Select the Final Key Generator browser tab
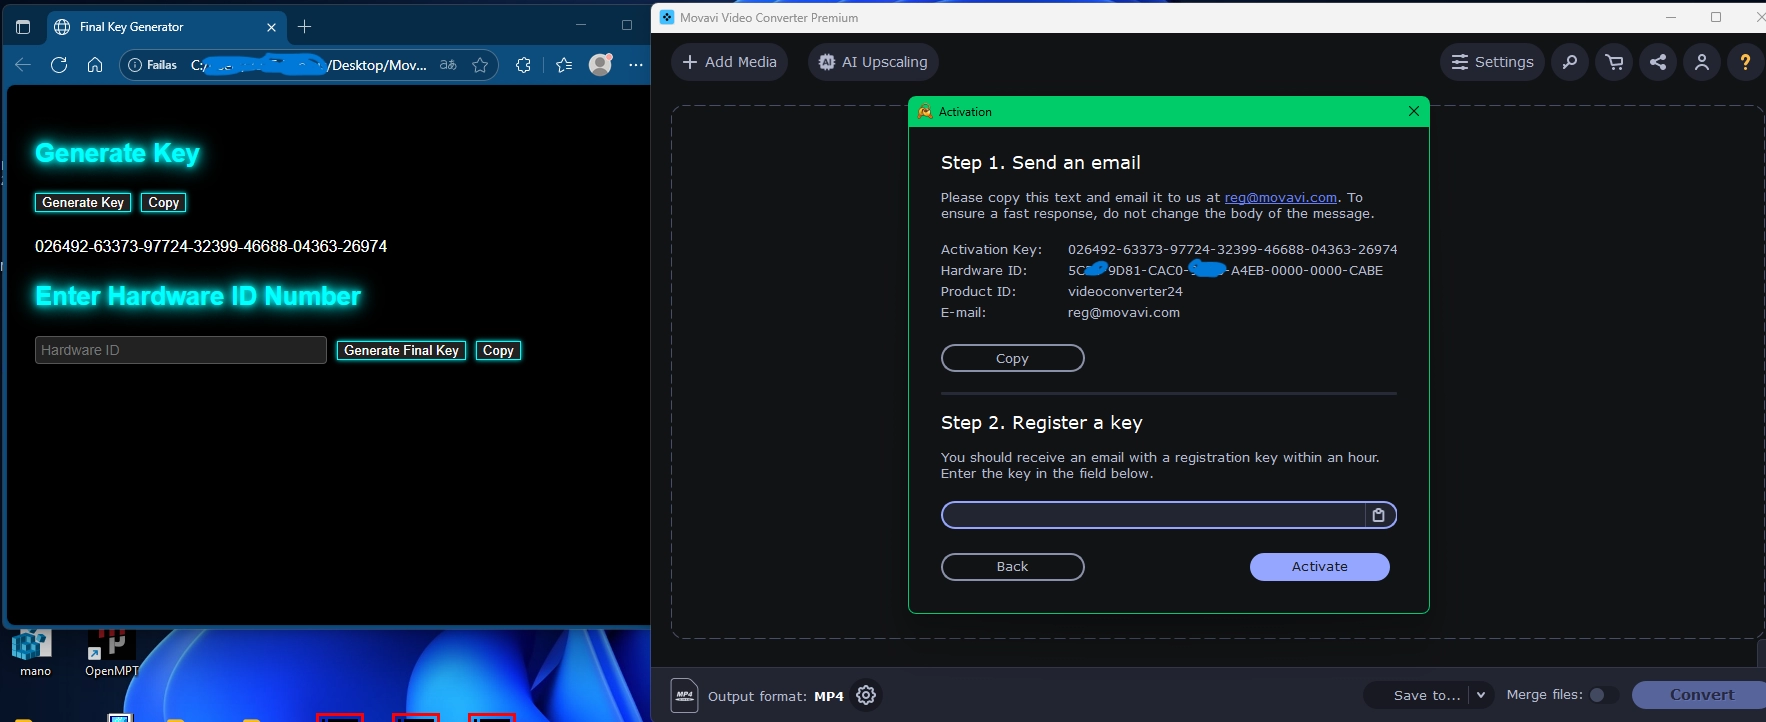 coord(160,27)
